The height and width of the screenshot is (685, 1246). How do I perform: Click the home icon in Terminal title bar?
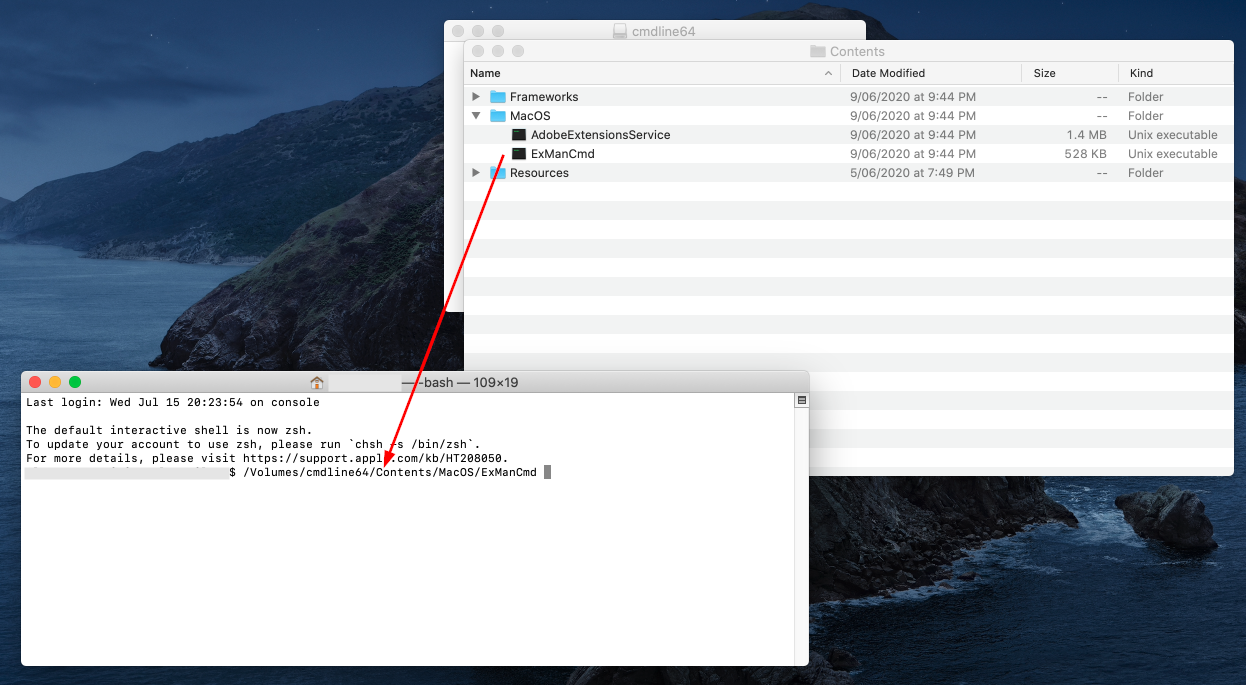[317, 383]
